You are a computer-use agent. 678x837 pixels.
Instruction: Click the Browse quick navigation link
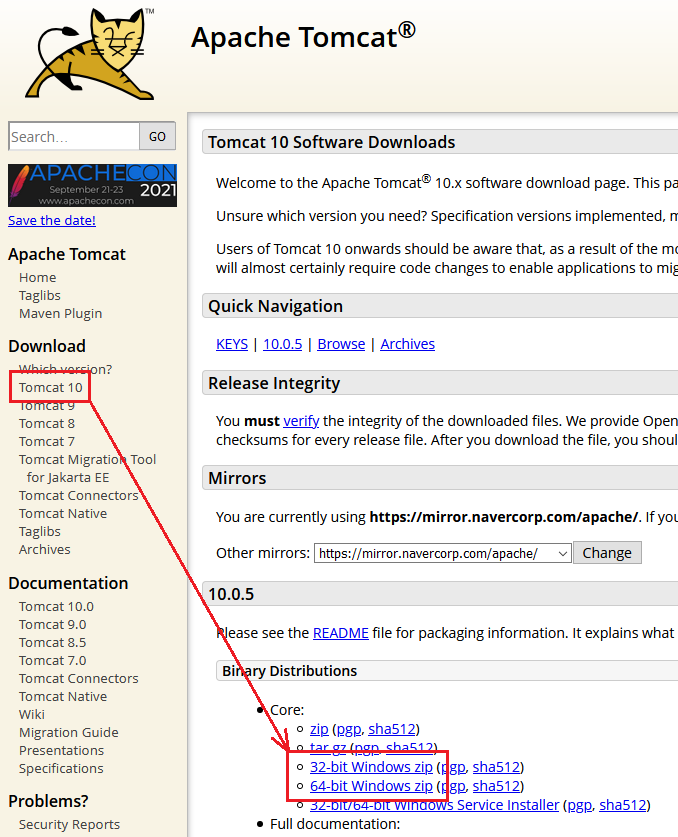tap(341, 344)
